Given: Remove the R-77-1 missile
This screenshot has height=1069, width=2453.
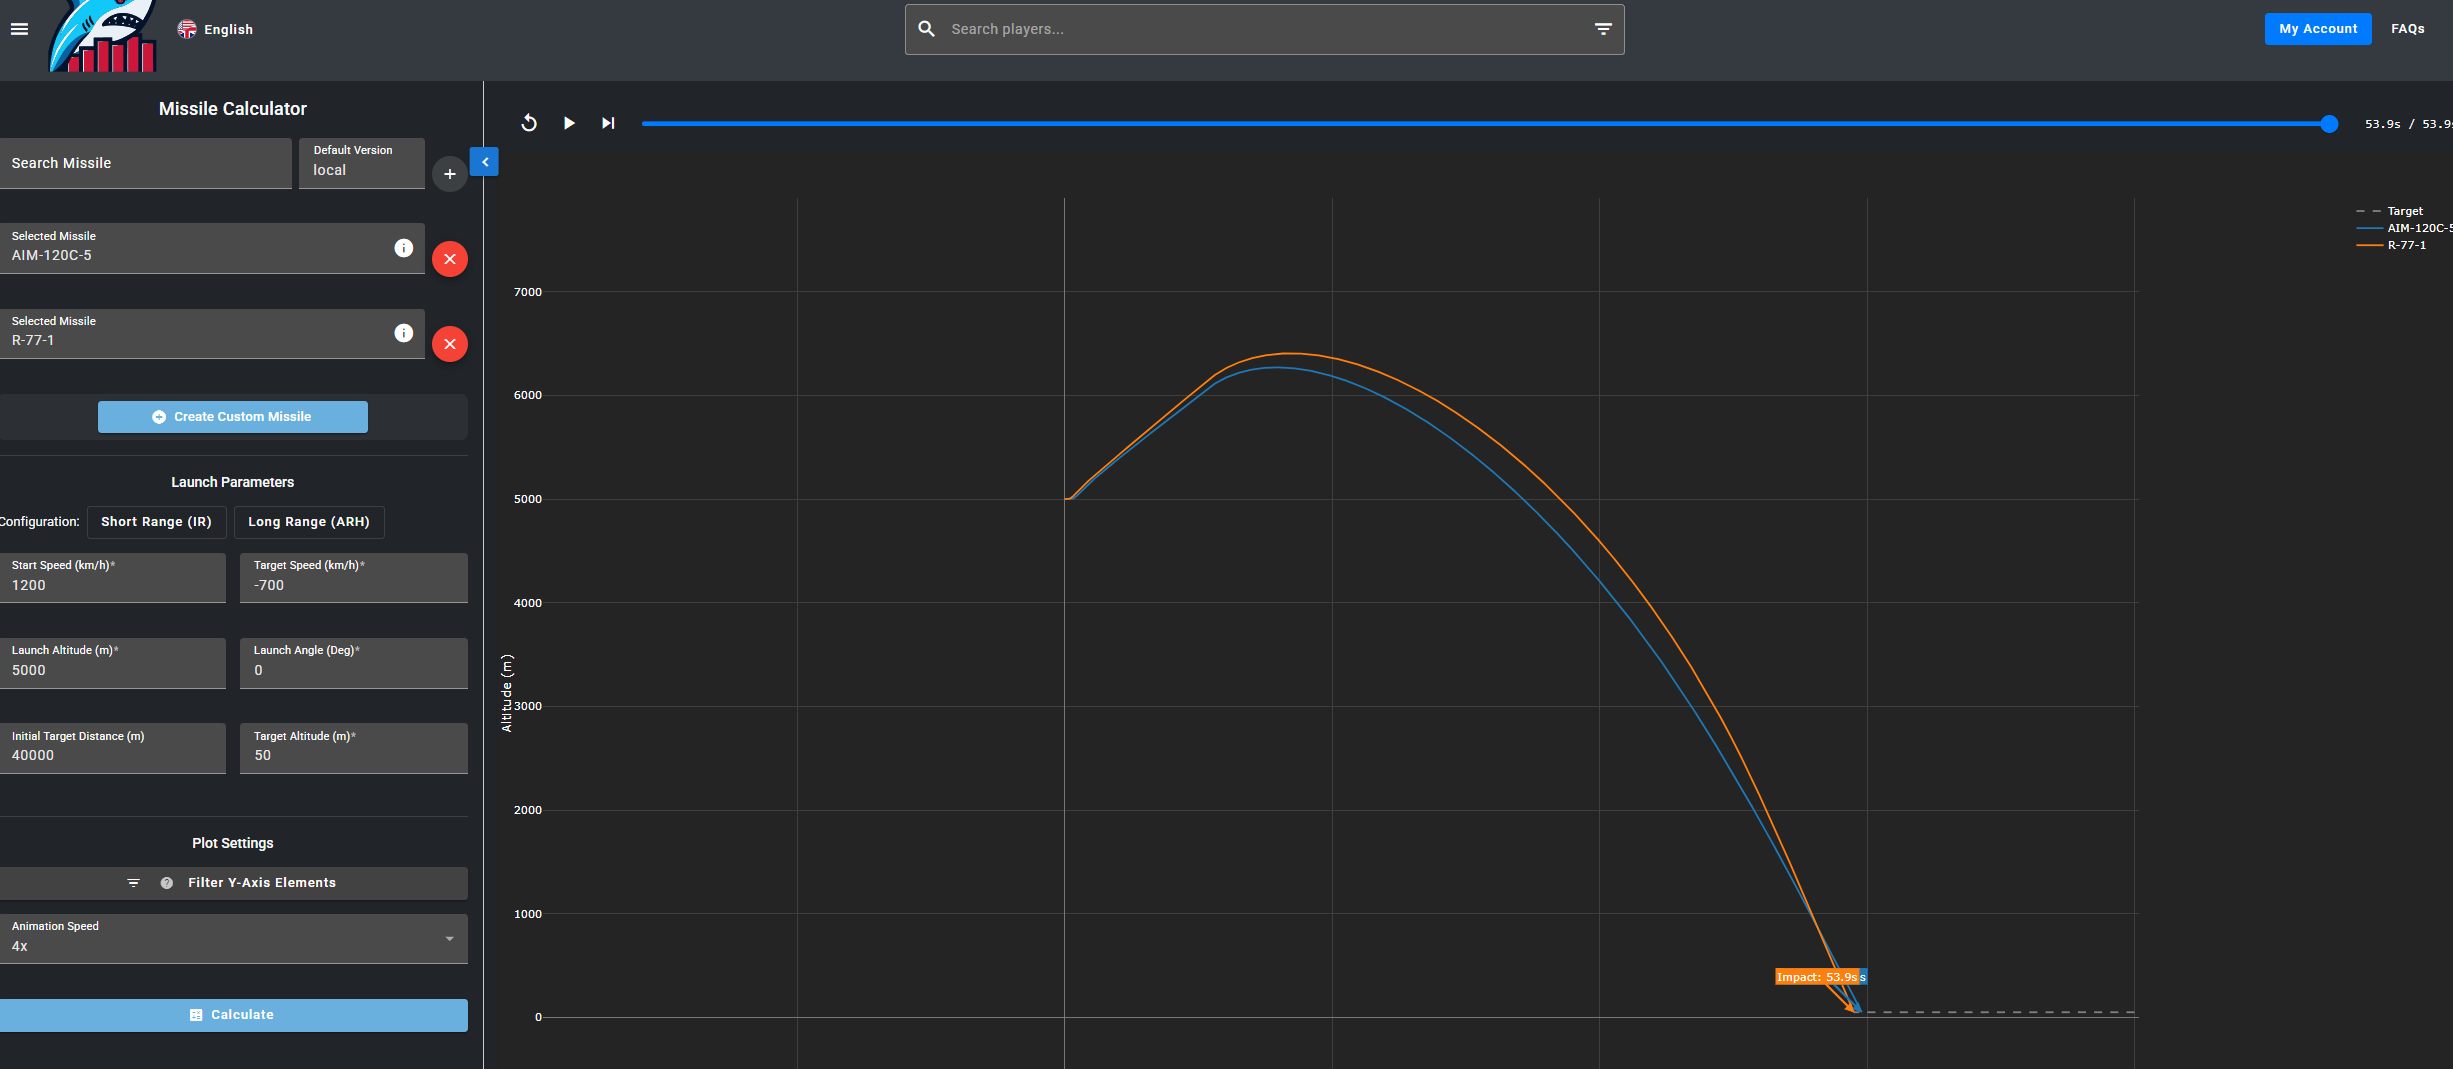Looking at the screenshot, I should [x=450, y=344].
